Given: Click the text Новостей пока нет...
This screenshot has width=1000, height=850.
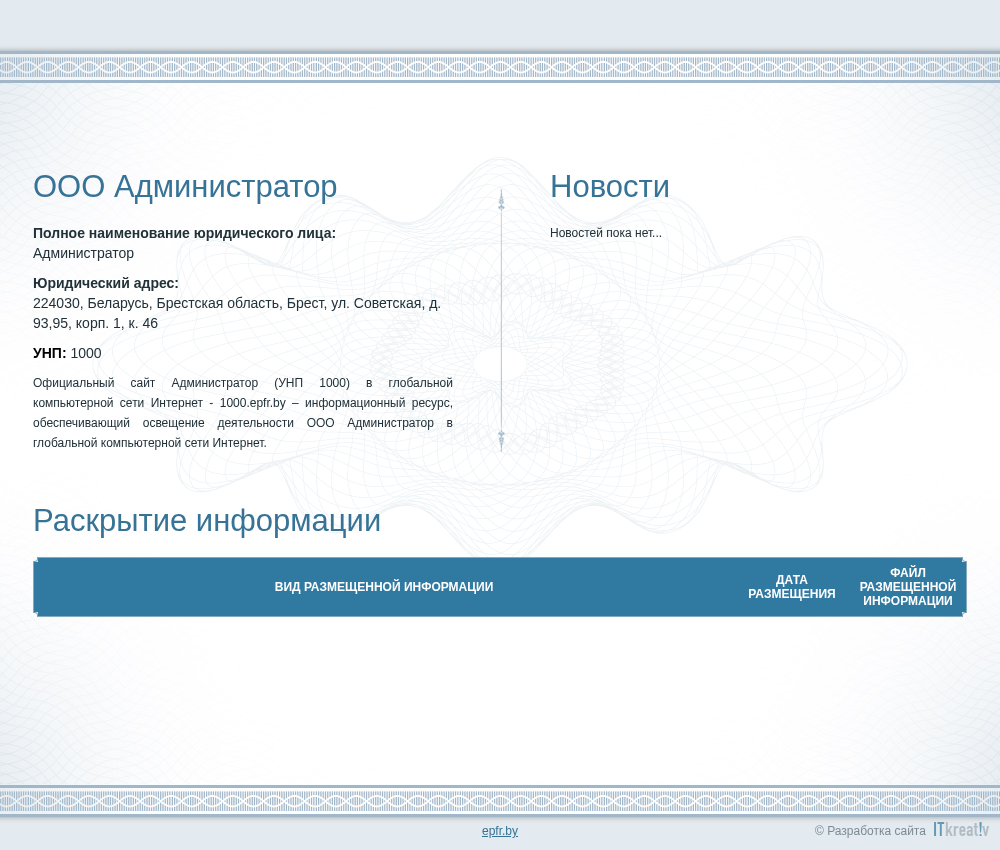Looking at the screenshot, I should coord(605,233).
